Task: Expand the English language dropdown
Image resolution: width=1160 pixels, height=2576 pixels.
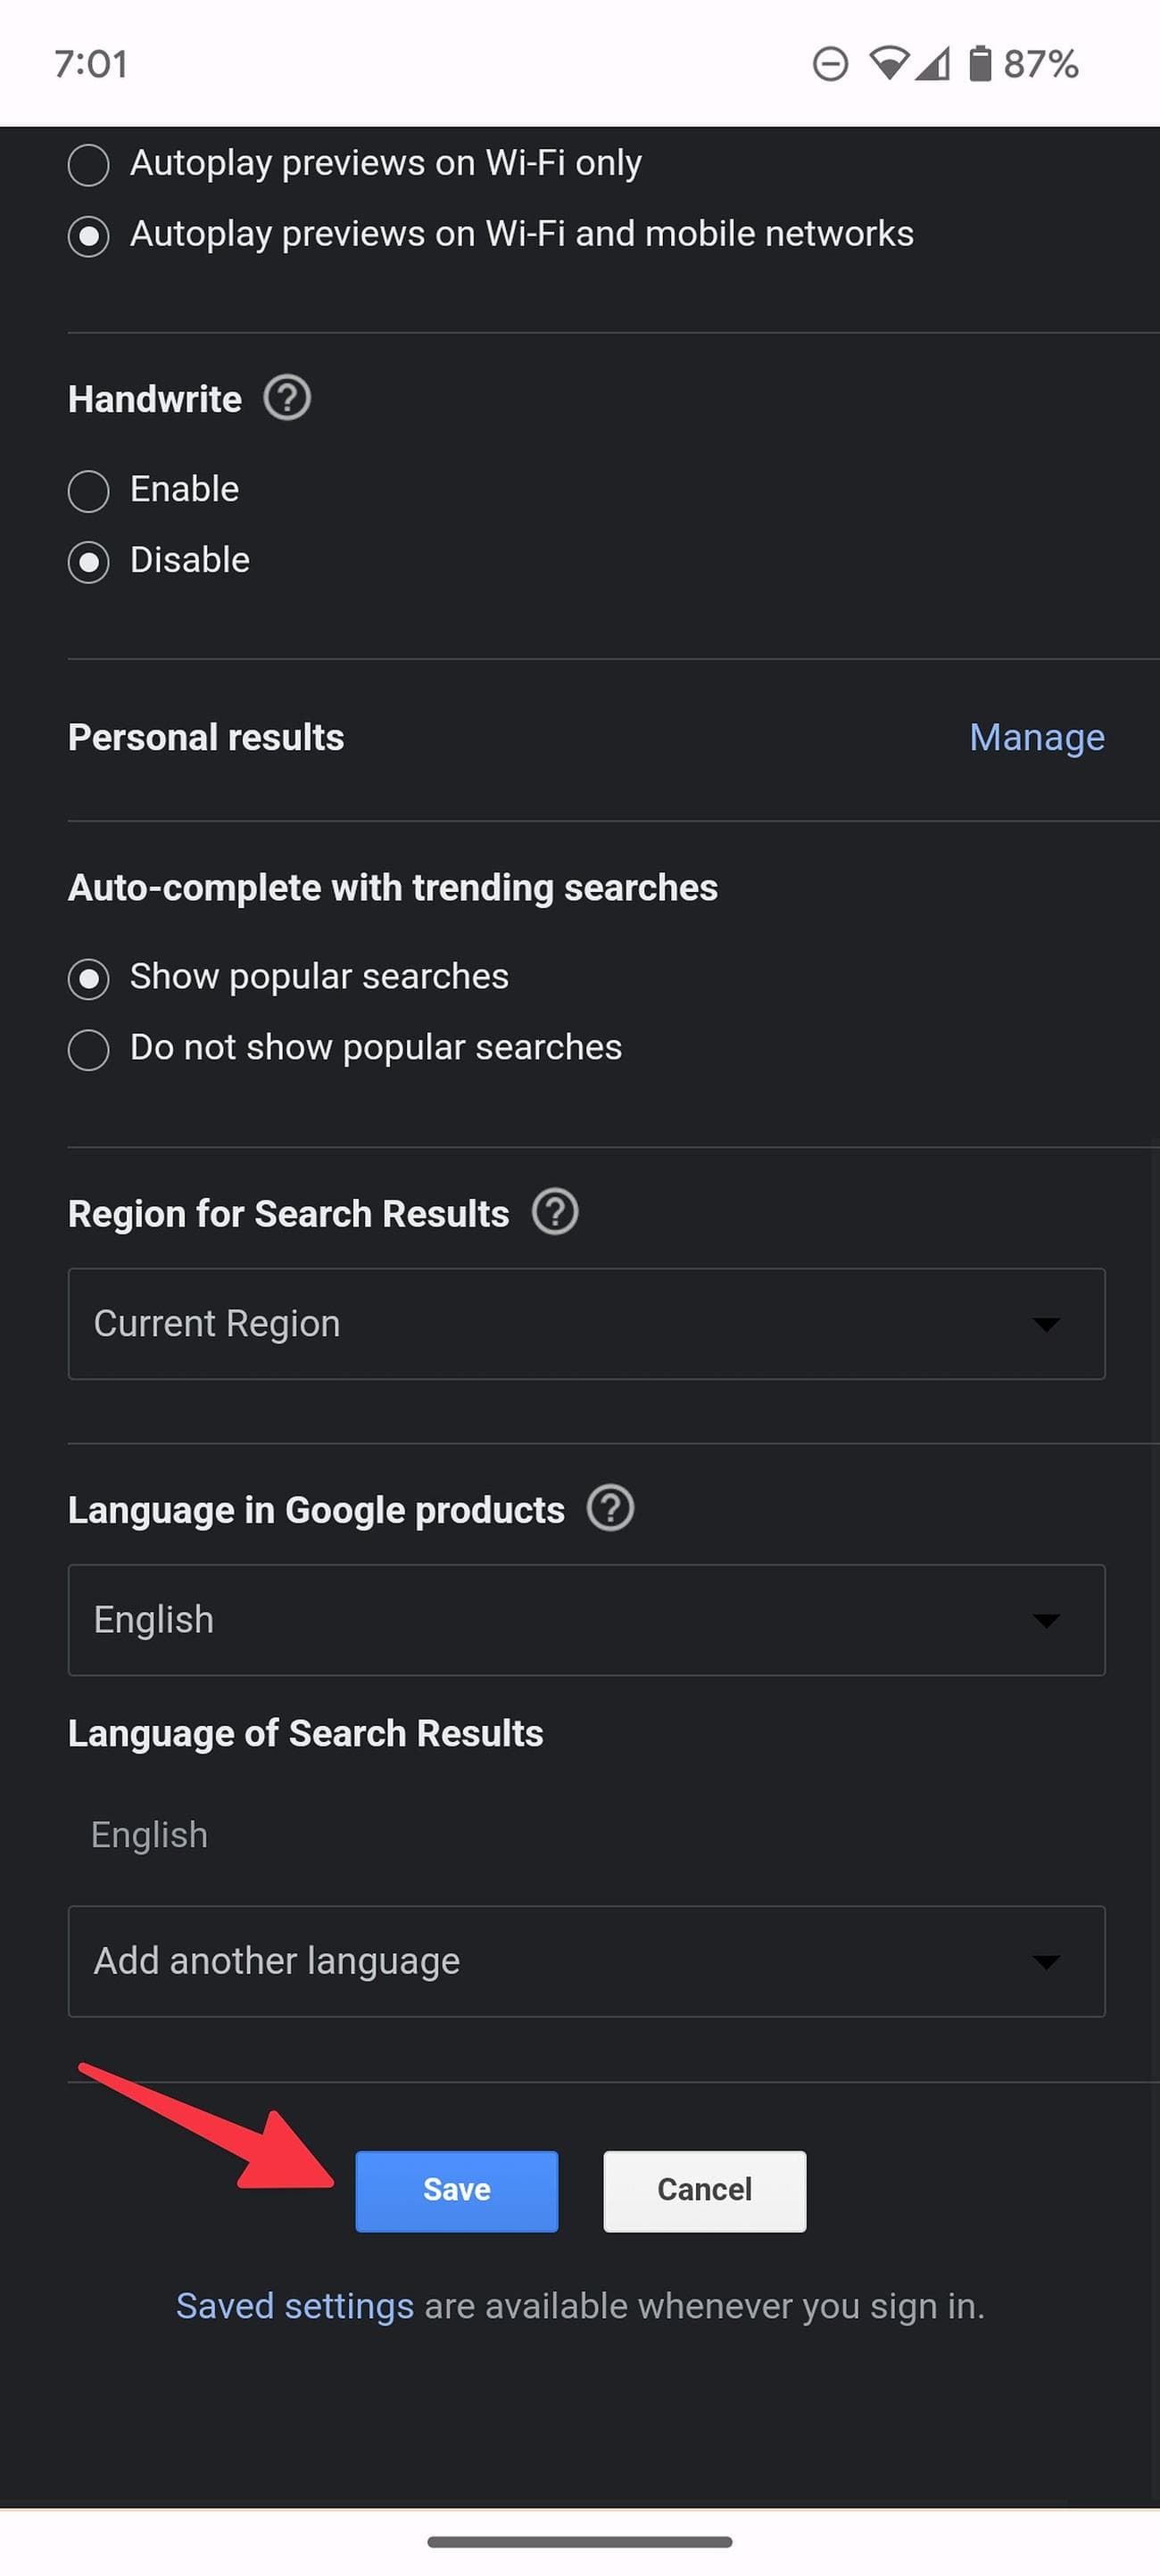Action: (x=585, y=1620)
